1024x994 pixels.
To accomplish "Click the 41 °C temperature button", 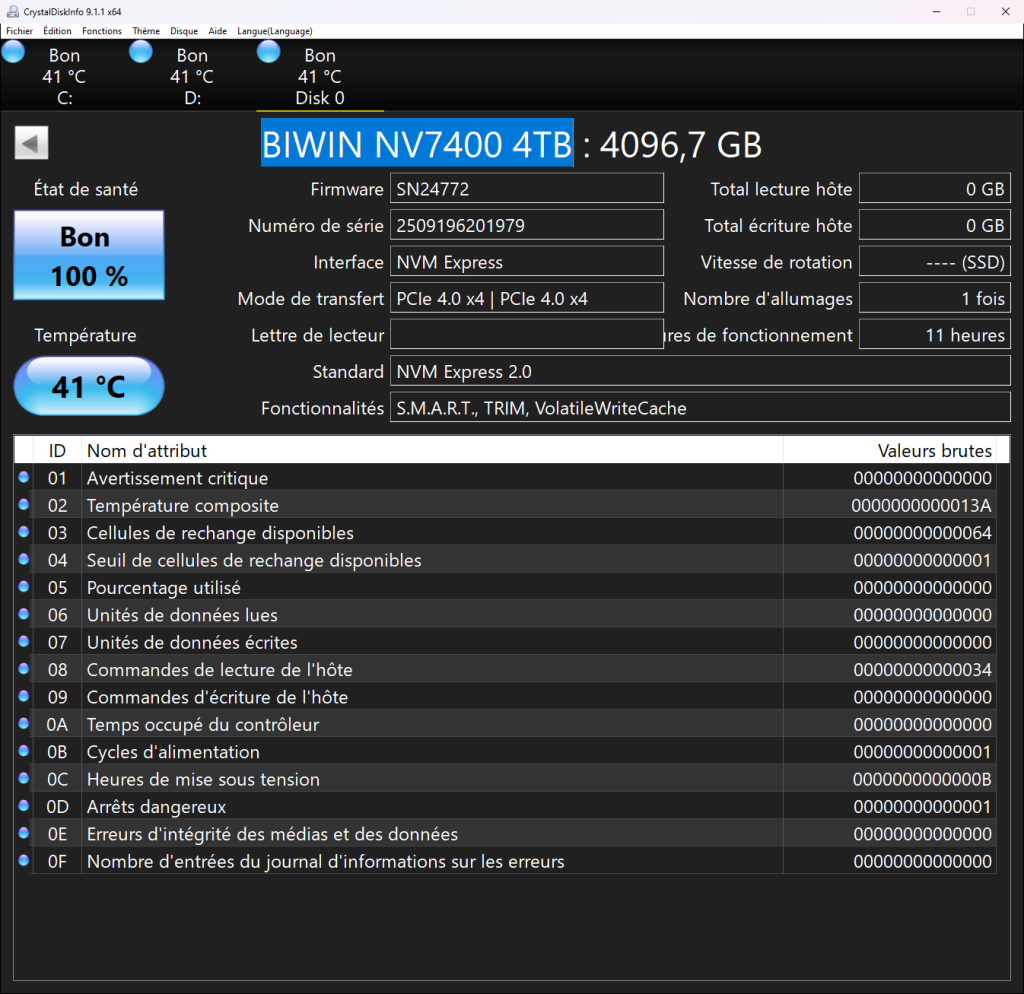I will pos(89,386).
